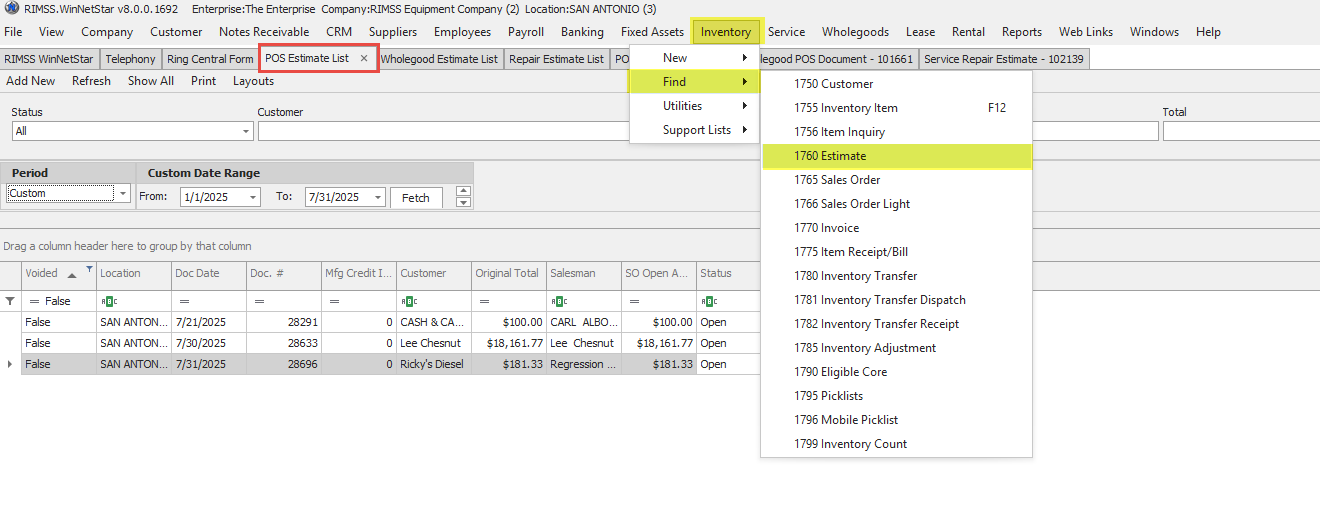Screen dimensions: 1320x519
Task: Switch to the Repair Estimate List tab
Action: click(x=556, y=59)
